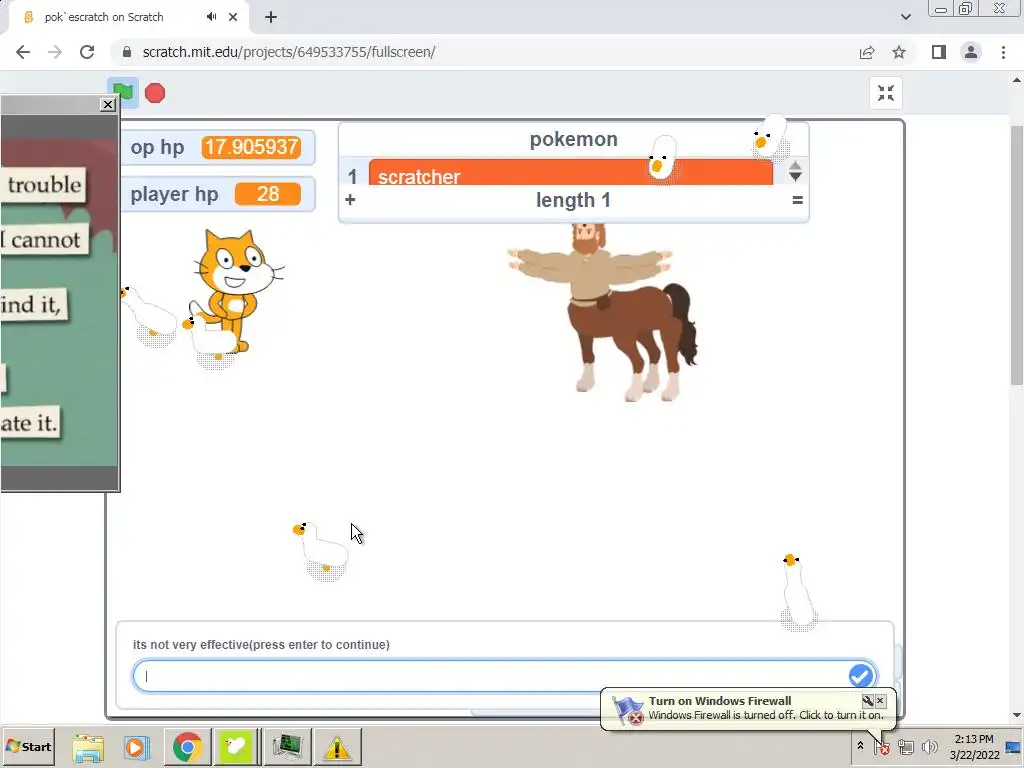Open Windows Explorer from taskbar

88,747
